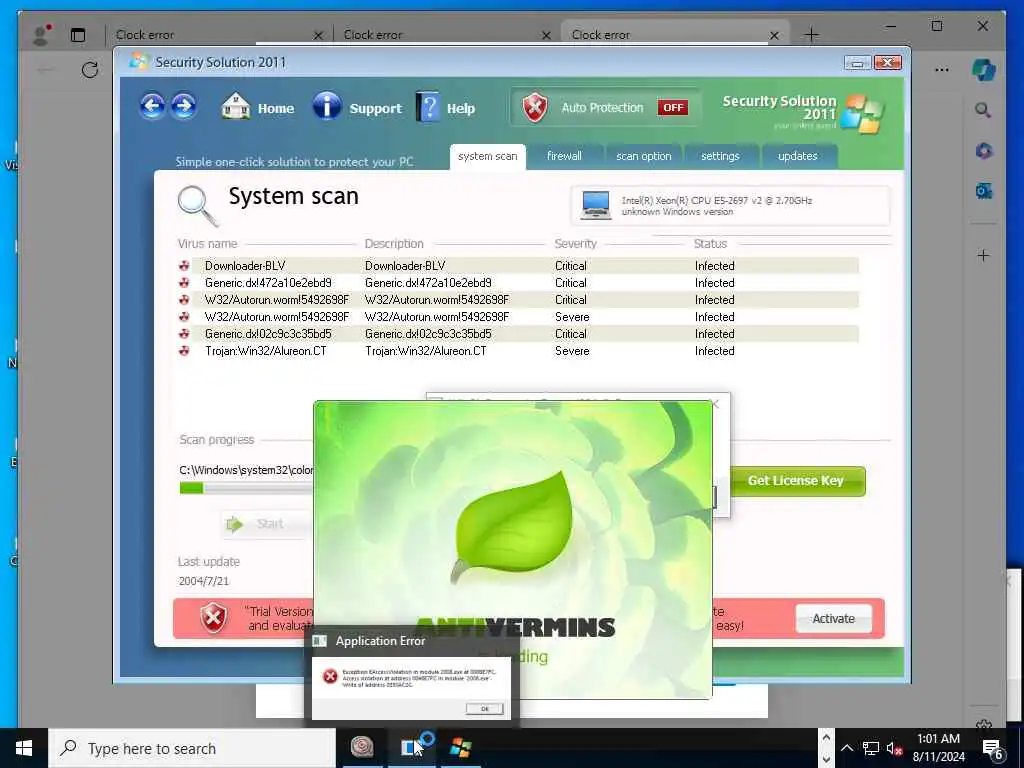Click the biohazard icon beside Trojan:Win32/Alureon.CT
This screenshot has width=1024, height=768.
(x=184, y=351)
